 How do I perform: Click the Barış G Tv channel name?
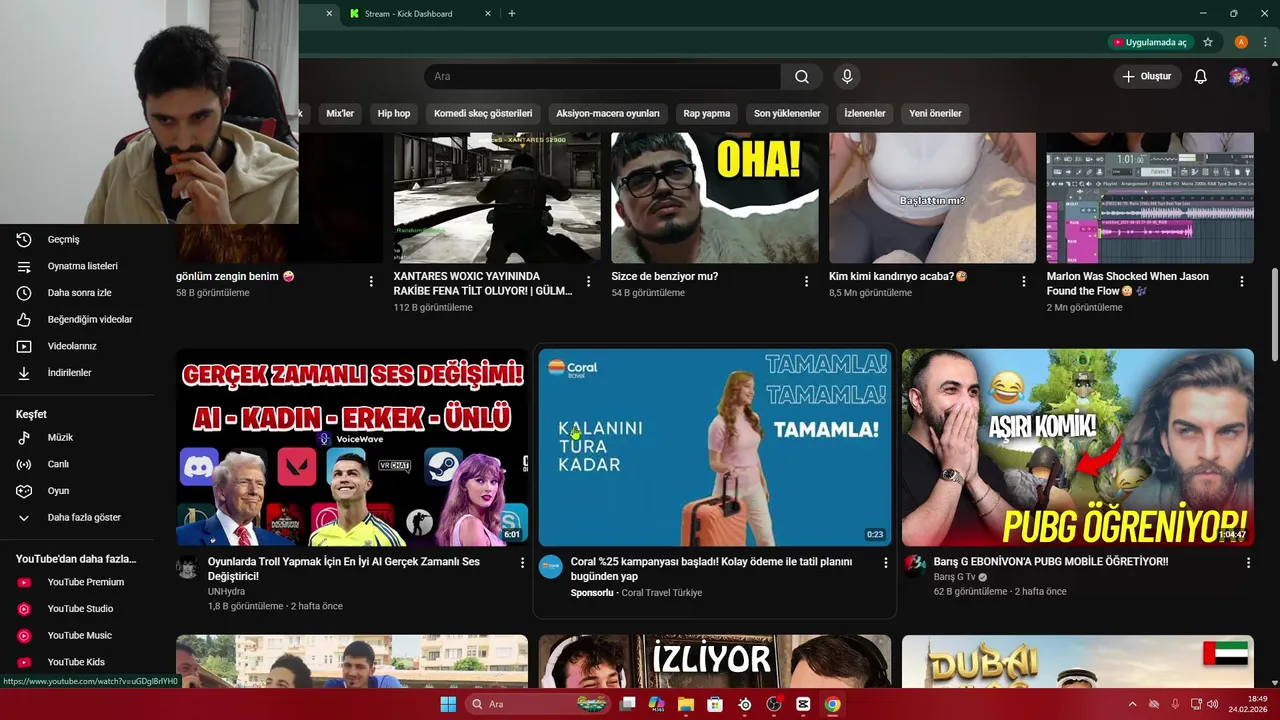(954, 578)
